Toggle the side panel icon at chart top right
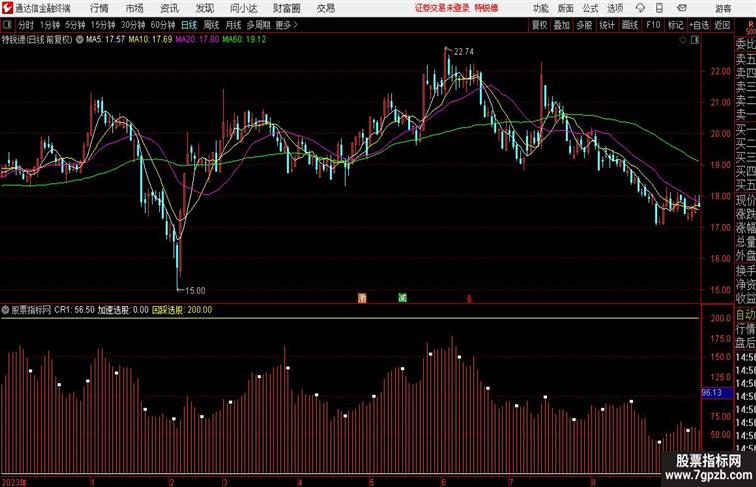Screen dimensions: 756x487 [695, 40]
